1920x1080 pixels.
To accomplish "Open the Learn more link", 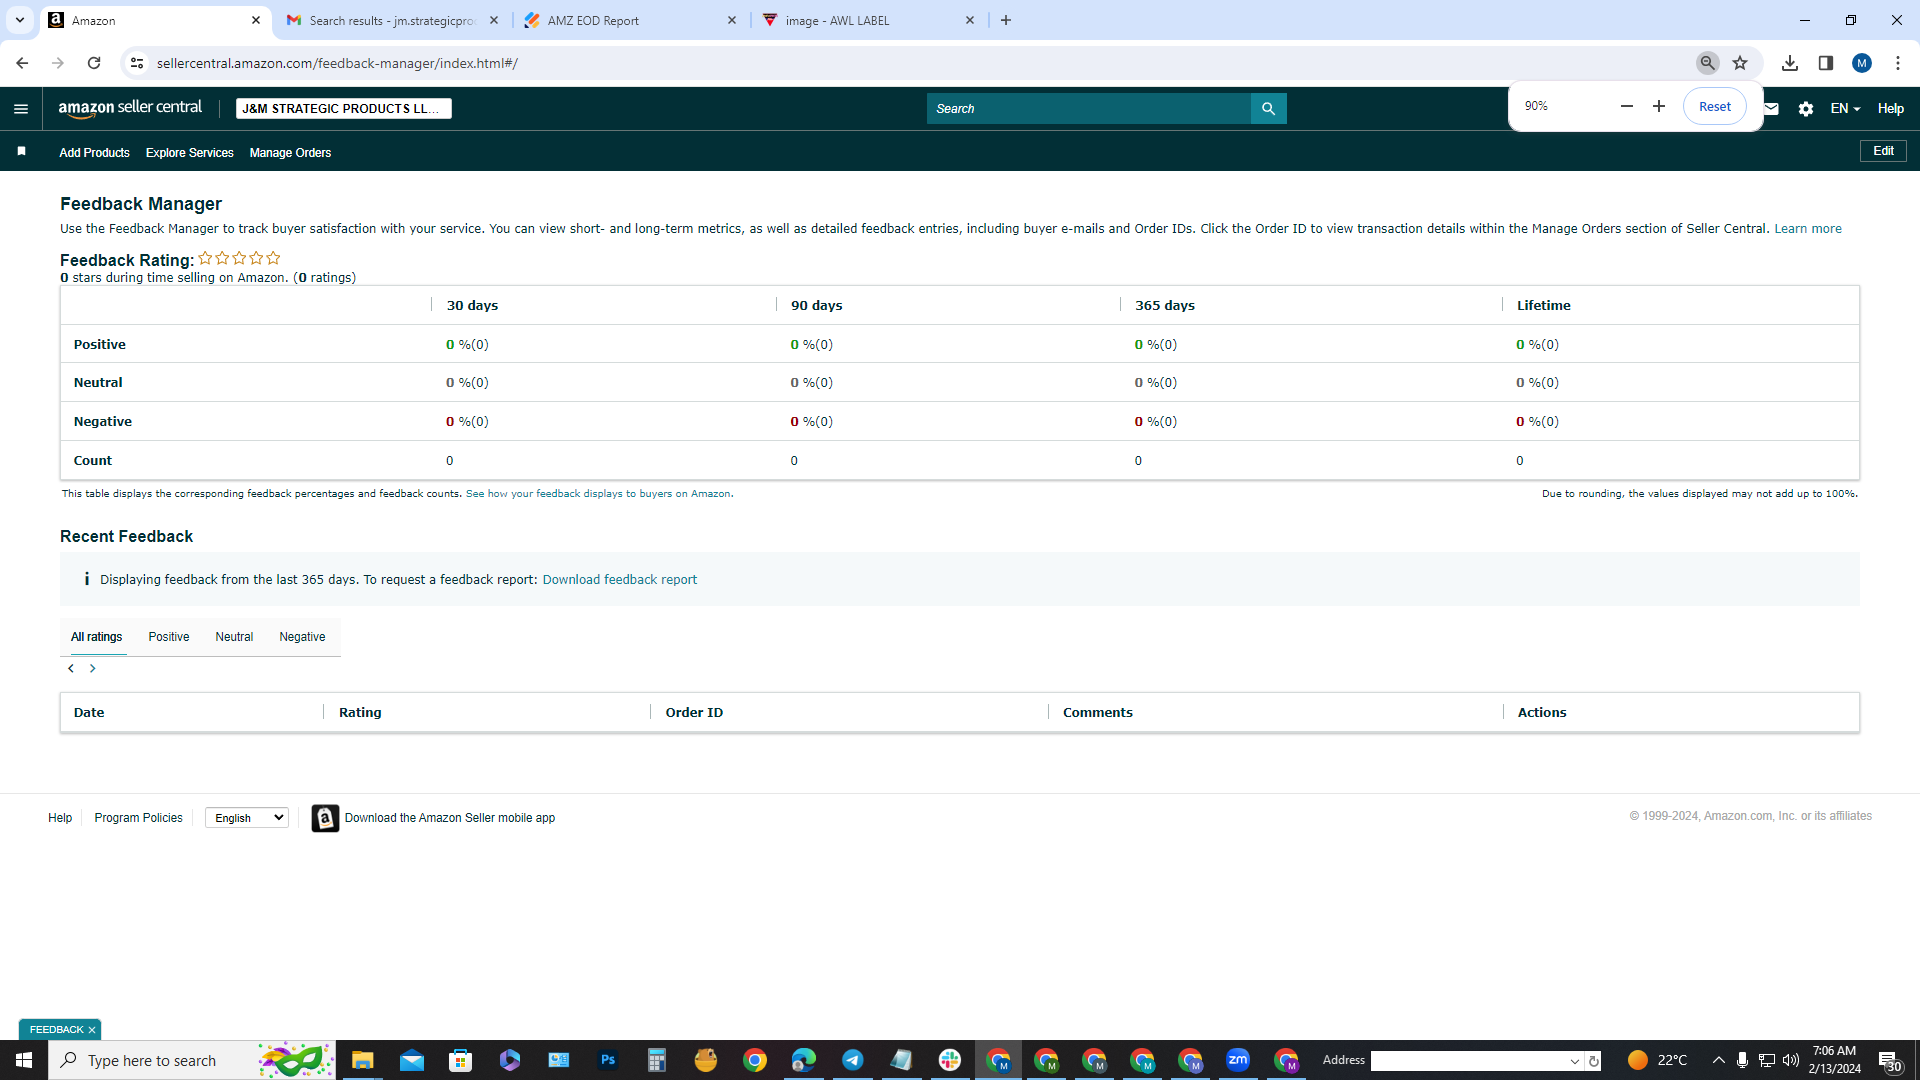I will (1807, 229).
